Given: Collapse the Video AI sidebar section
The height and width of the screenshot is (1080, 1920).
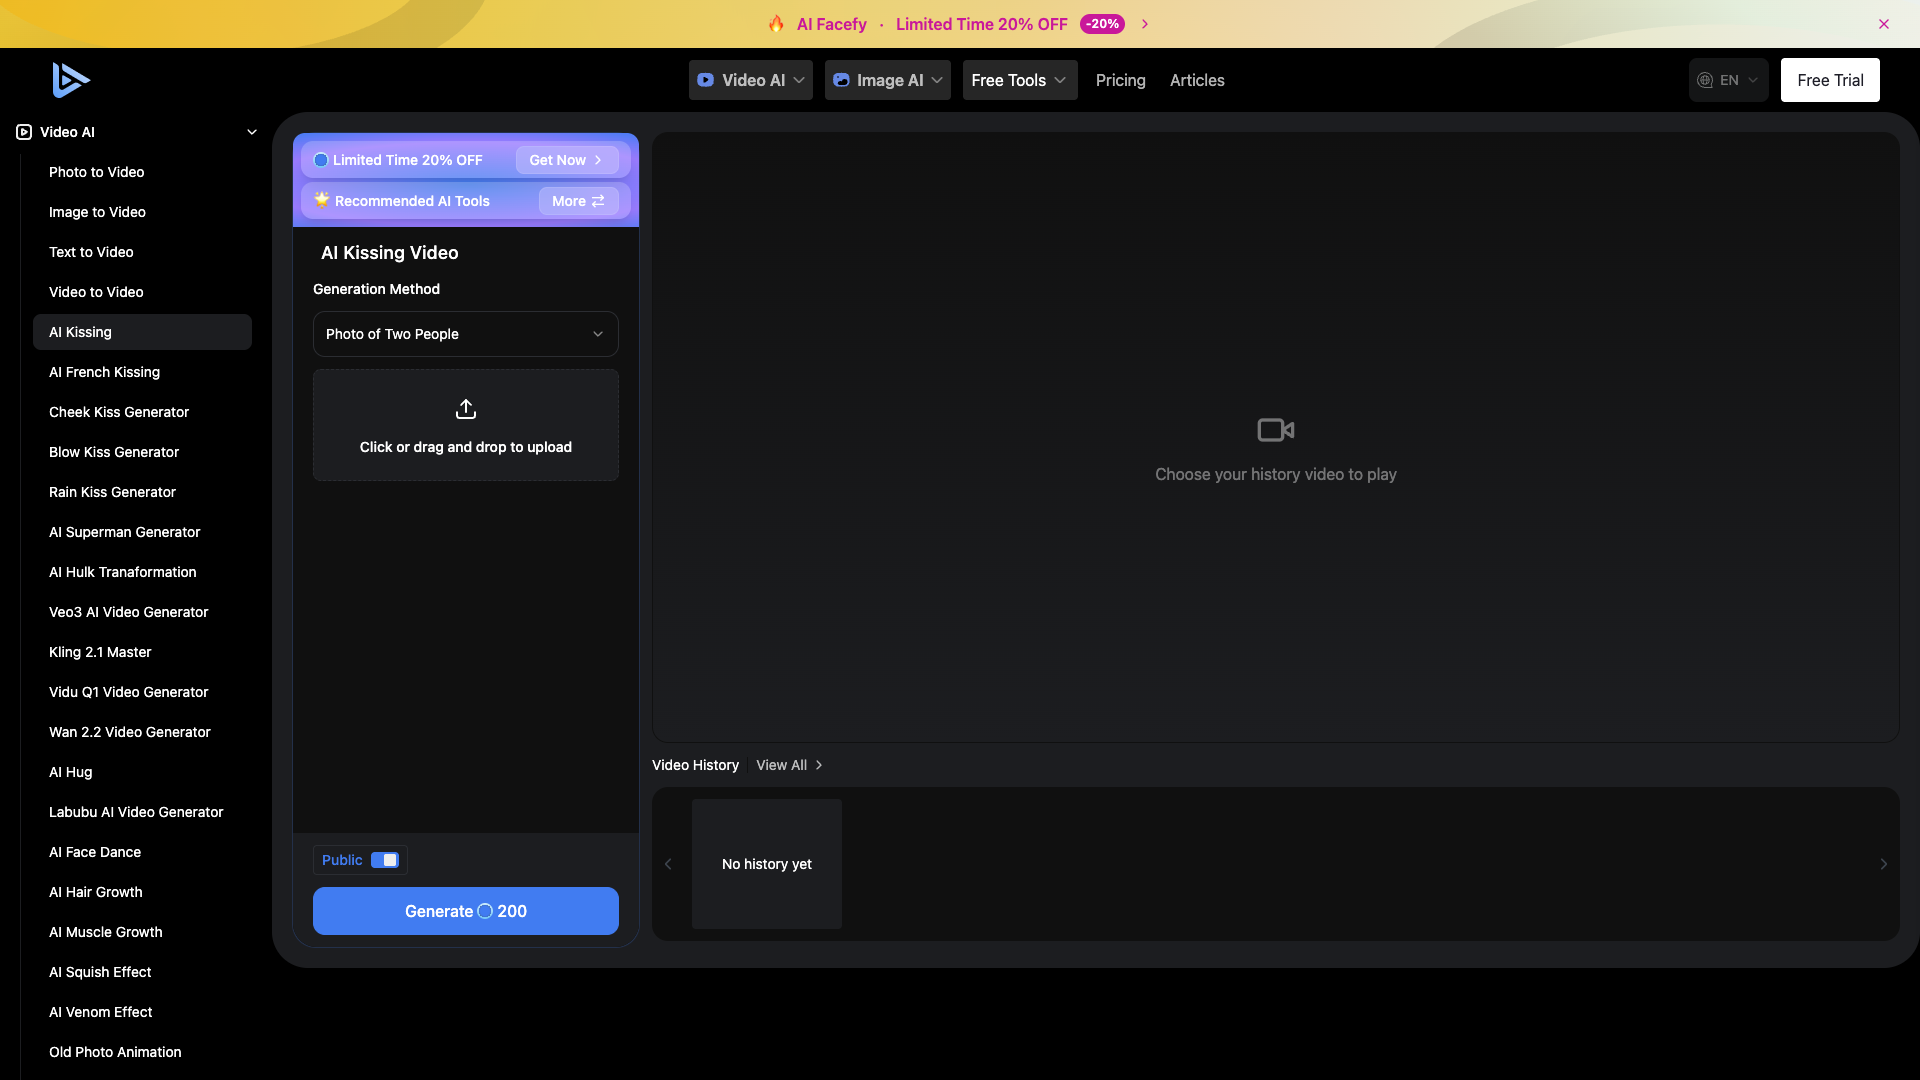Looking at the screenshot, I should tap(252, 132).
